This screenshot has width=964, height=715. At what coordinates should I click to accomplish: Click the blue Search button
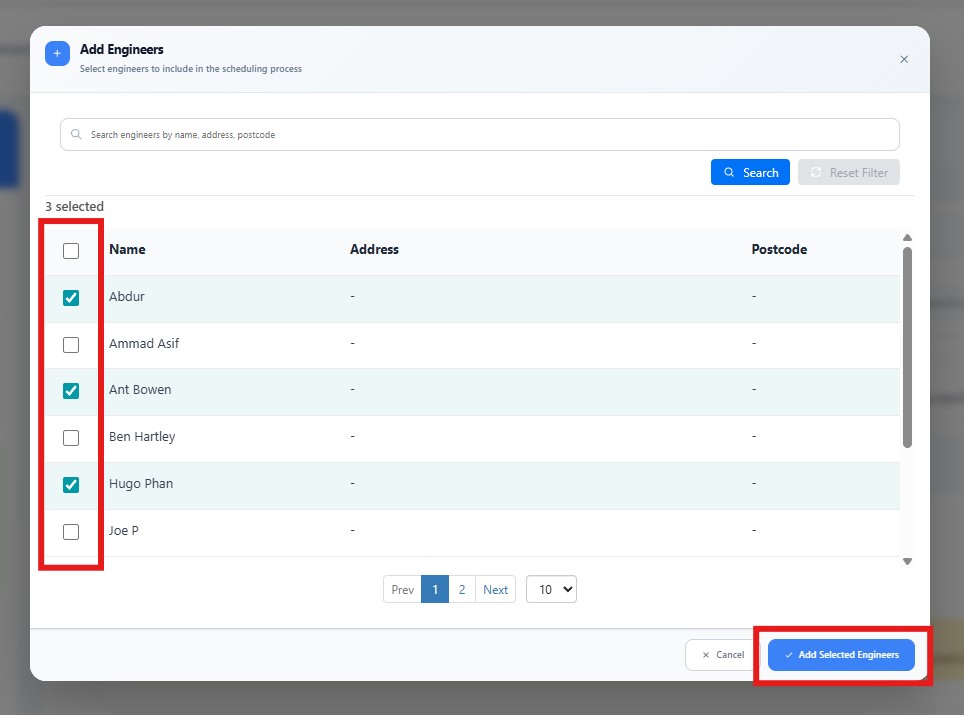click(750, 172)
